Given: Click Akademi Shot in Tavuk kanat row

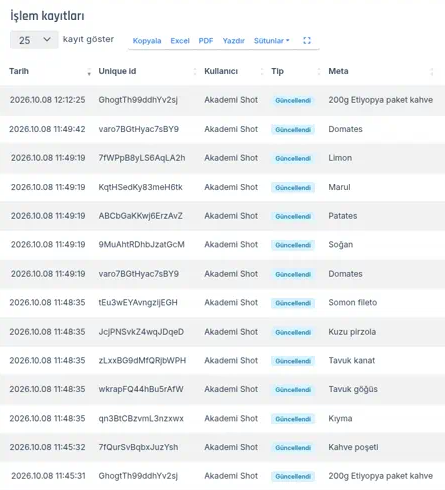Looking at the screenshot, I should [x=231, y=360].
